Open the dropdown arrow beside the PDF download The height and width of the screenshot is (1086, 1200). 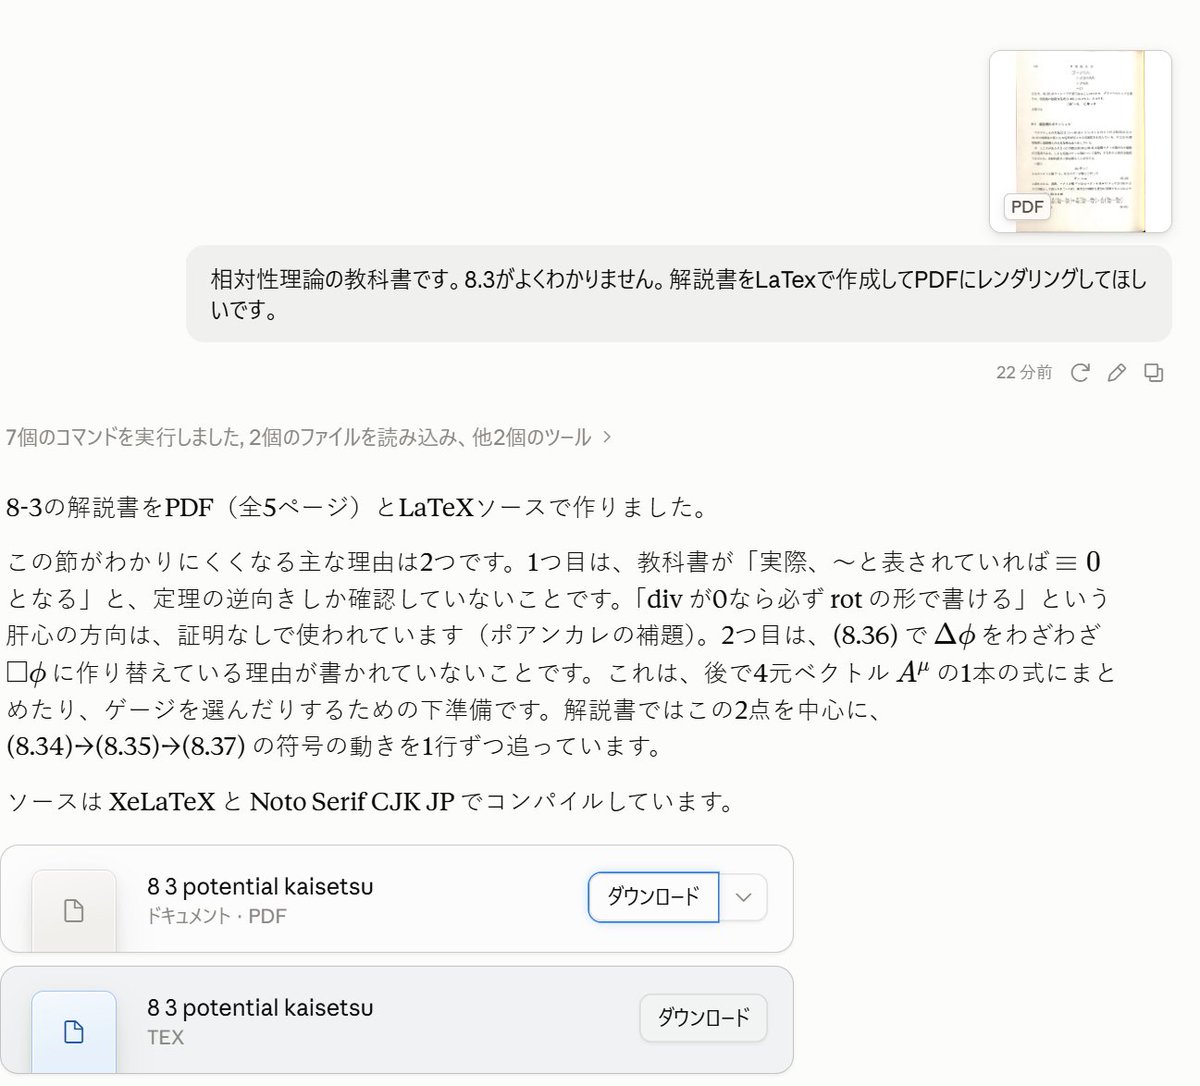coord(743,897)
